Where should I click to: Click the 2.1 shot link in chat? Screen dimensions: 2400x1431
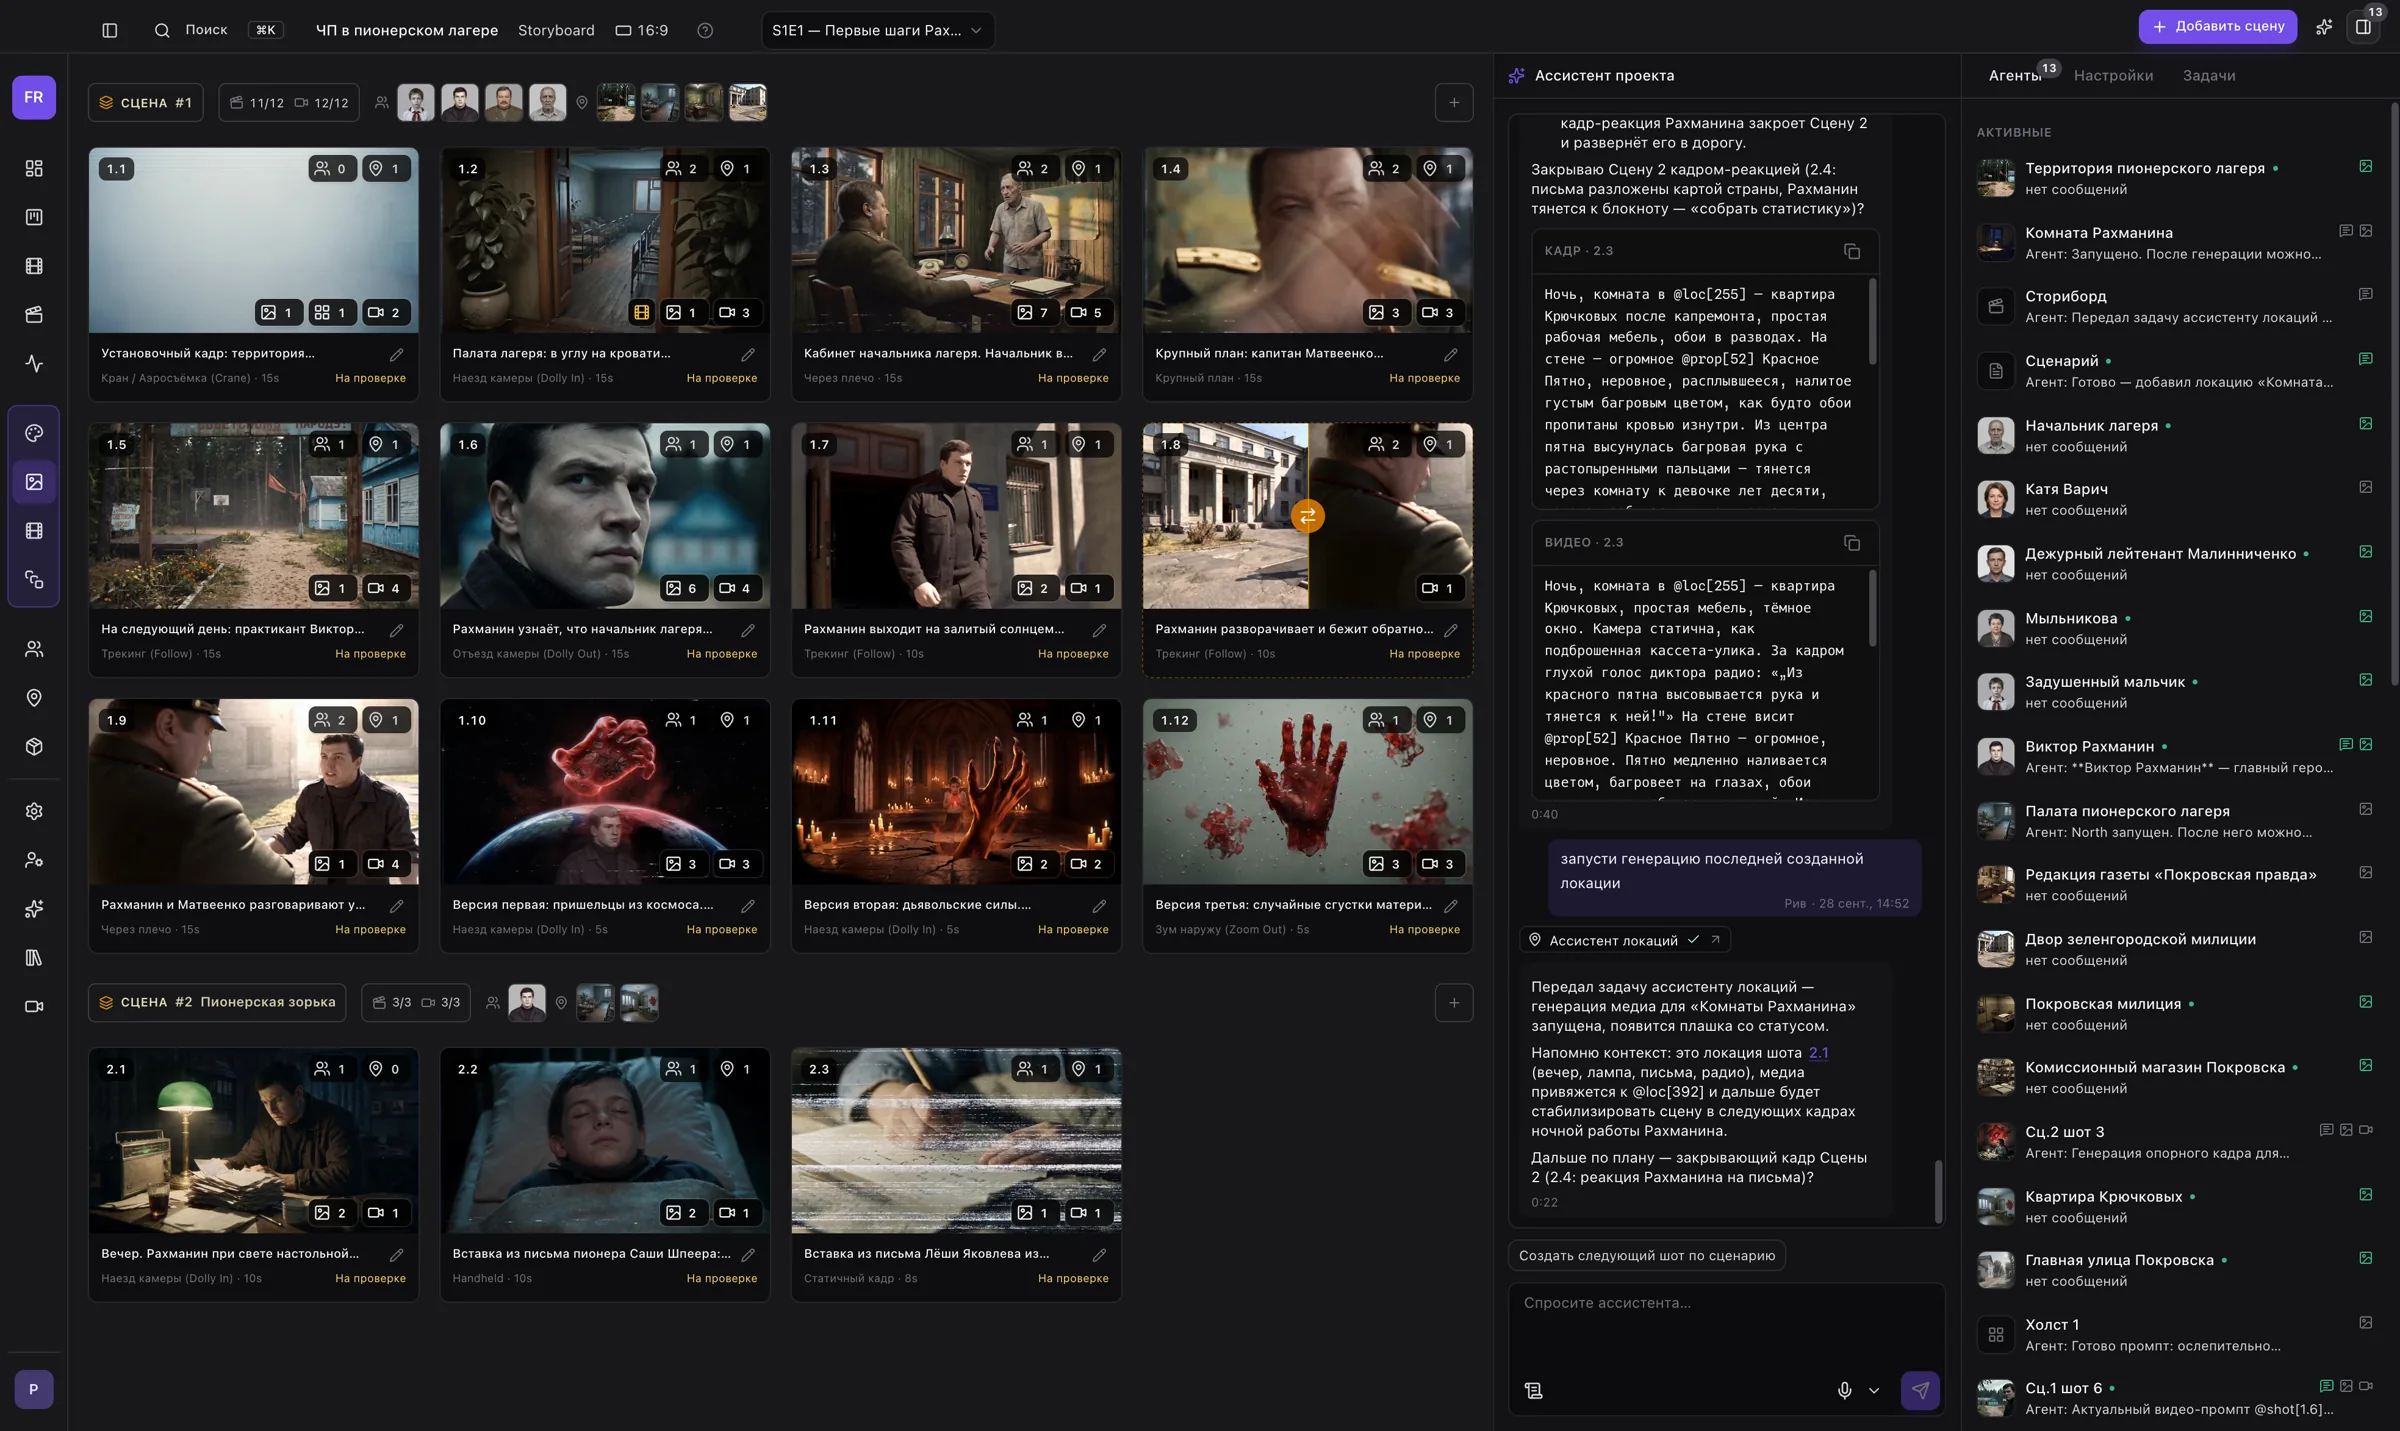pyautogui.click(x=1818, y=1052)
